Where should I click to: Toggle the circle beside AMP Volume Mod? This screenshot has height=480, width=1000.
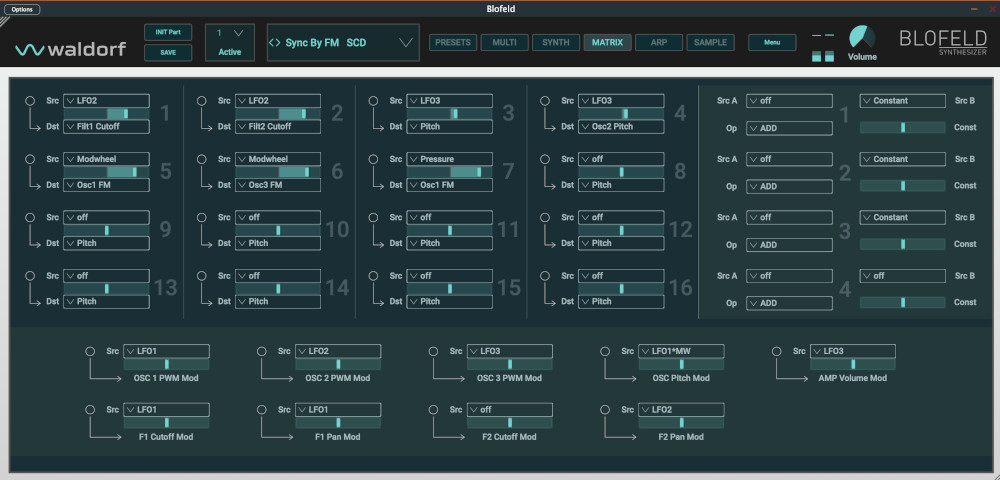coord(777,351)
